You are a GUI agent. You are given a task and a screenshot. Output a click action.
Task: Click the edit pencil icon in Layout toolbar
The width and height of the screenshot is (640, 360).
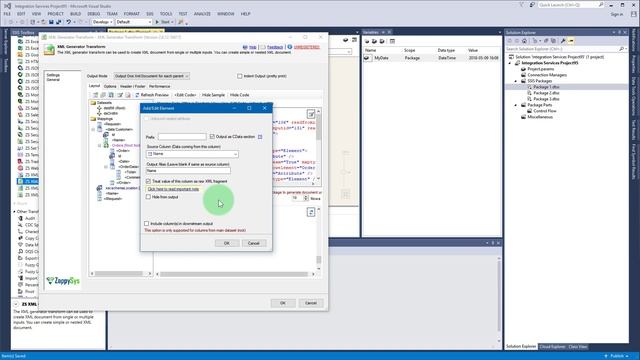coord(120,95)
